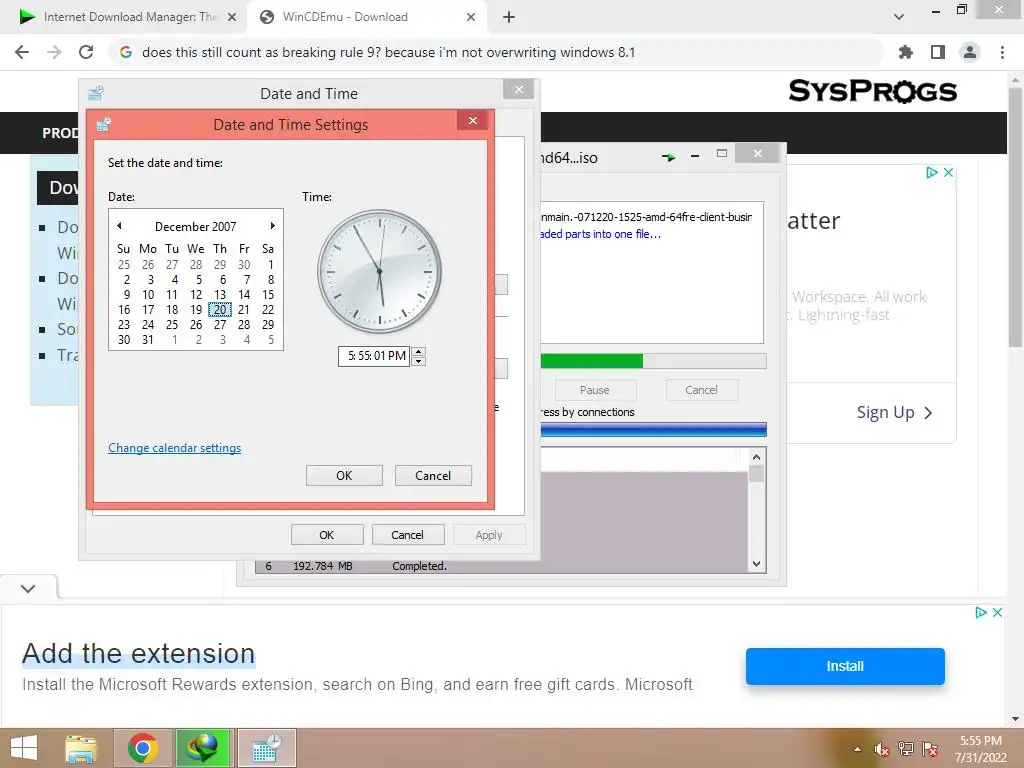
Task: Pause the IDM download
Action: tap(594, 390)
